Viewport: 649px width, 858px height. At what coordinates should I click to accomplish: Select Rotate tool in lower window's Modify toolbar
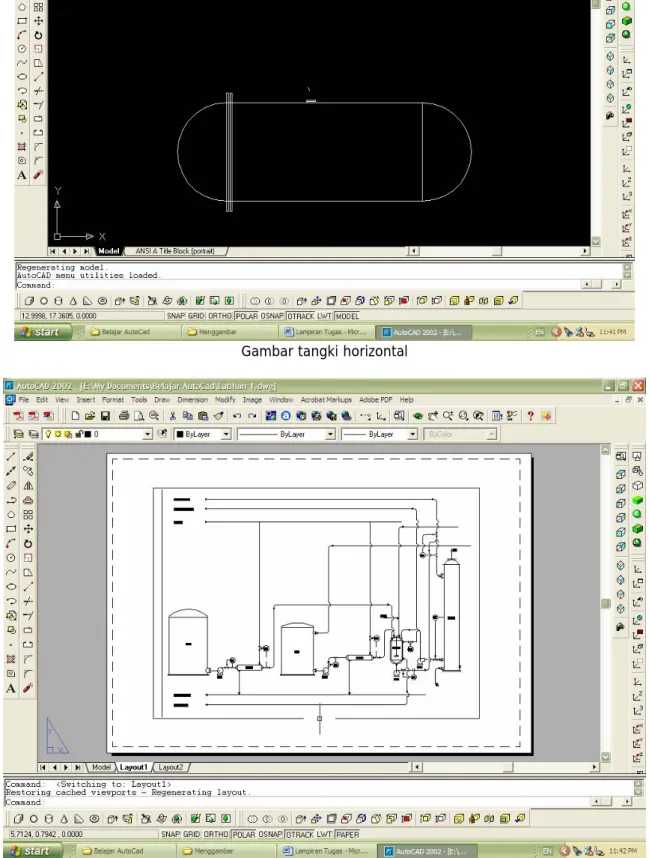click(28, 544)
